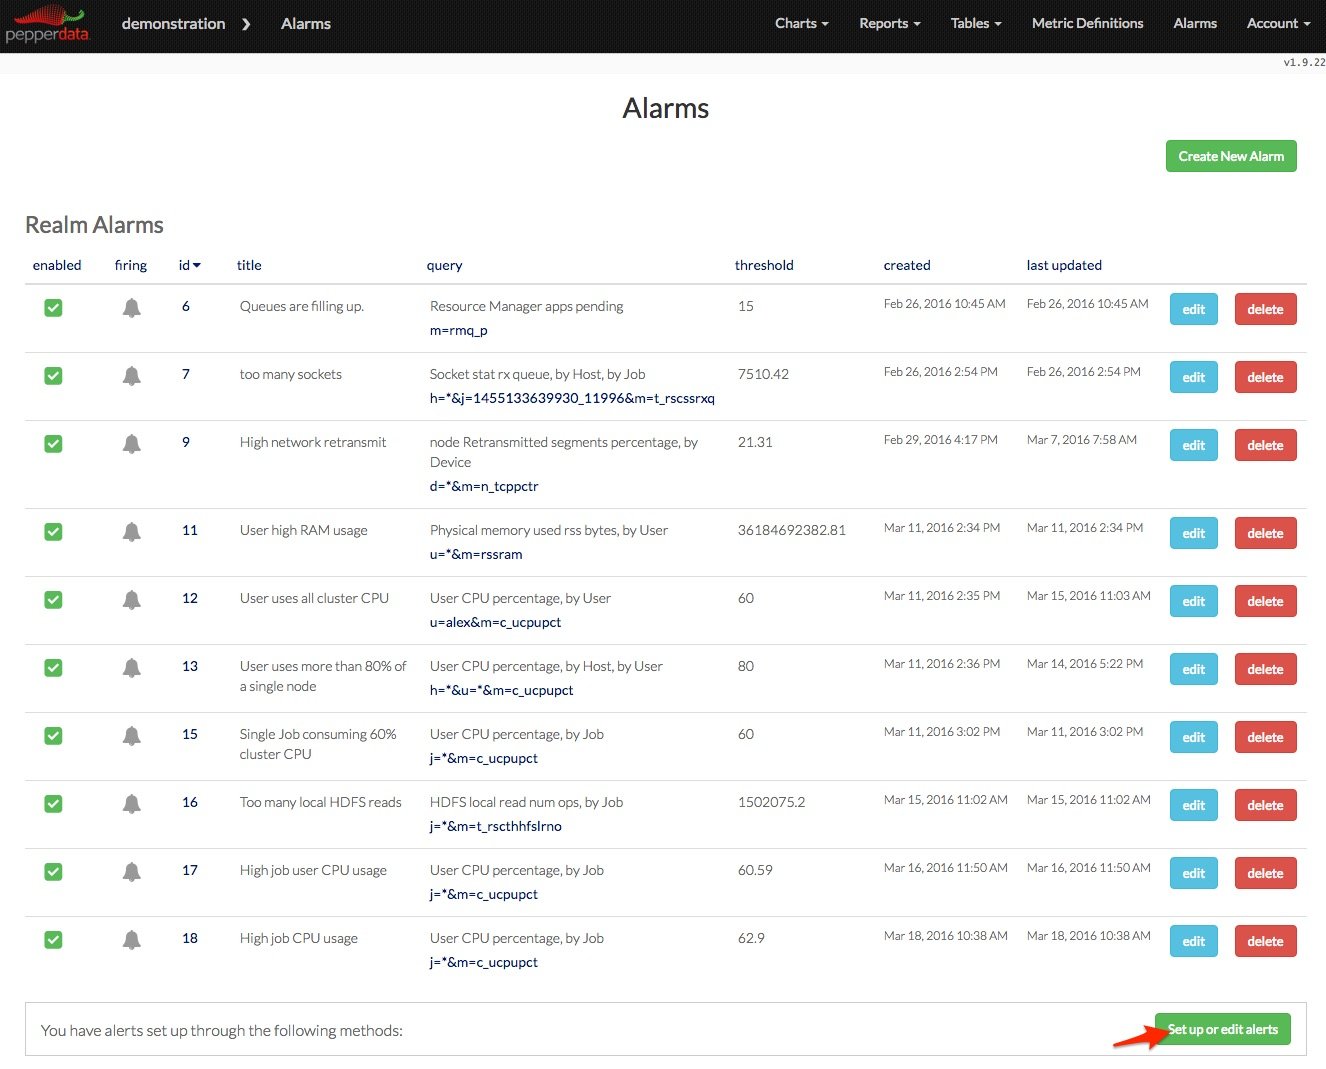
Task: Uncheck enabled for User uses all cluster CPU
Action: pyautogui.click(x=54, y=600)
